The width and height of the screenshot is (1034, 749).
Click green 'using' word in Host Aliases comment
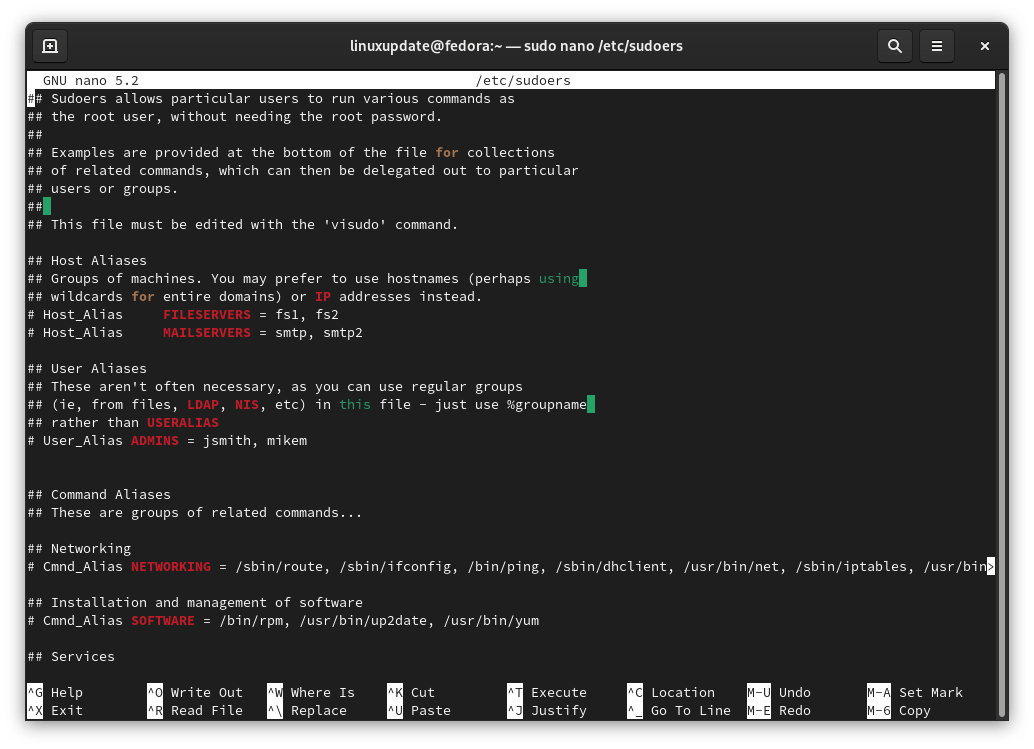tap(559, 278)
